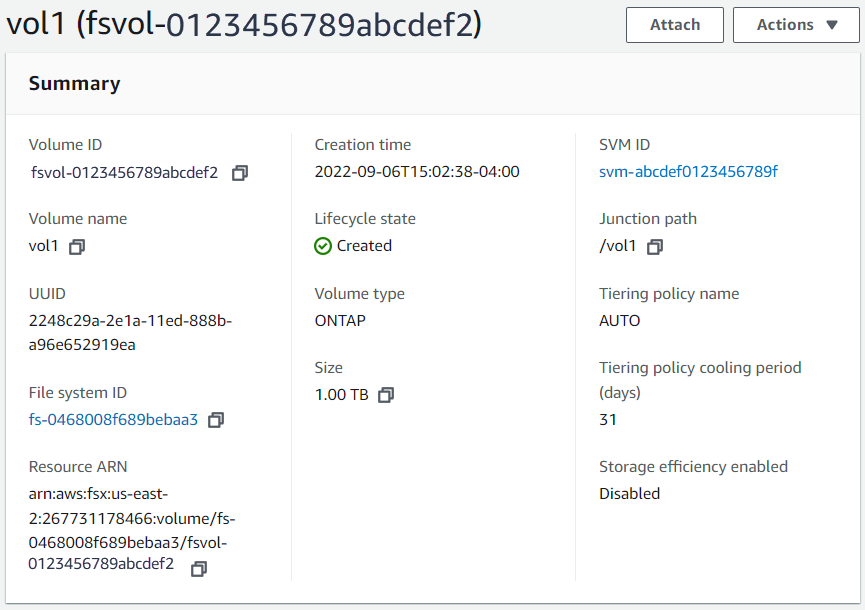Open the Actions dropdown menu
The width and height of the screenshot is (865, 610).
pyautogui.click(x=795, y=25)
